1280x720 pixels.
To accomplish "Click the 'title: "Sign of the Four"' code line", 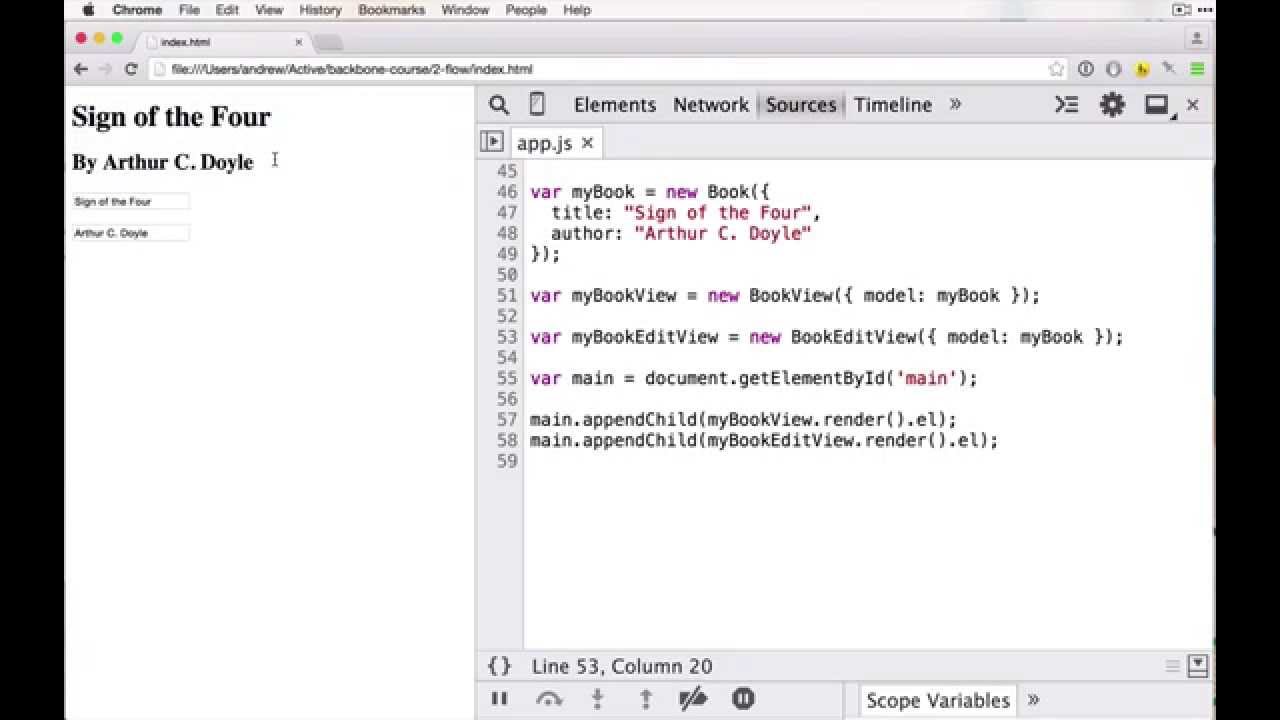I will (x=686, y=213).
